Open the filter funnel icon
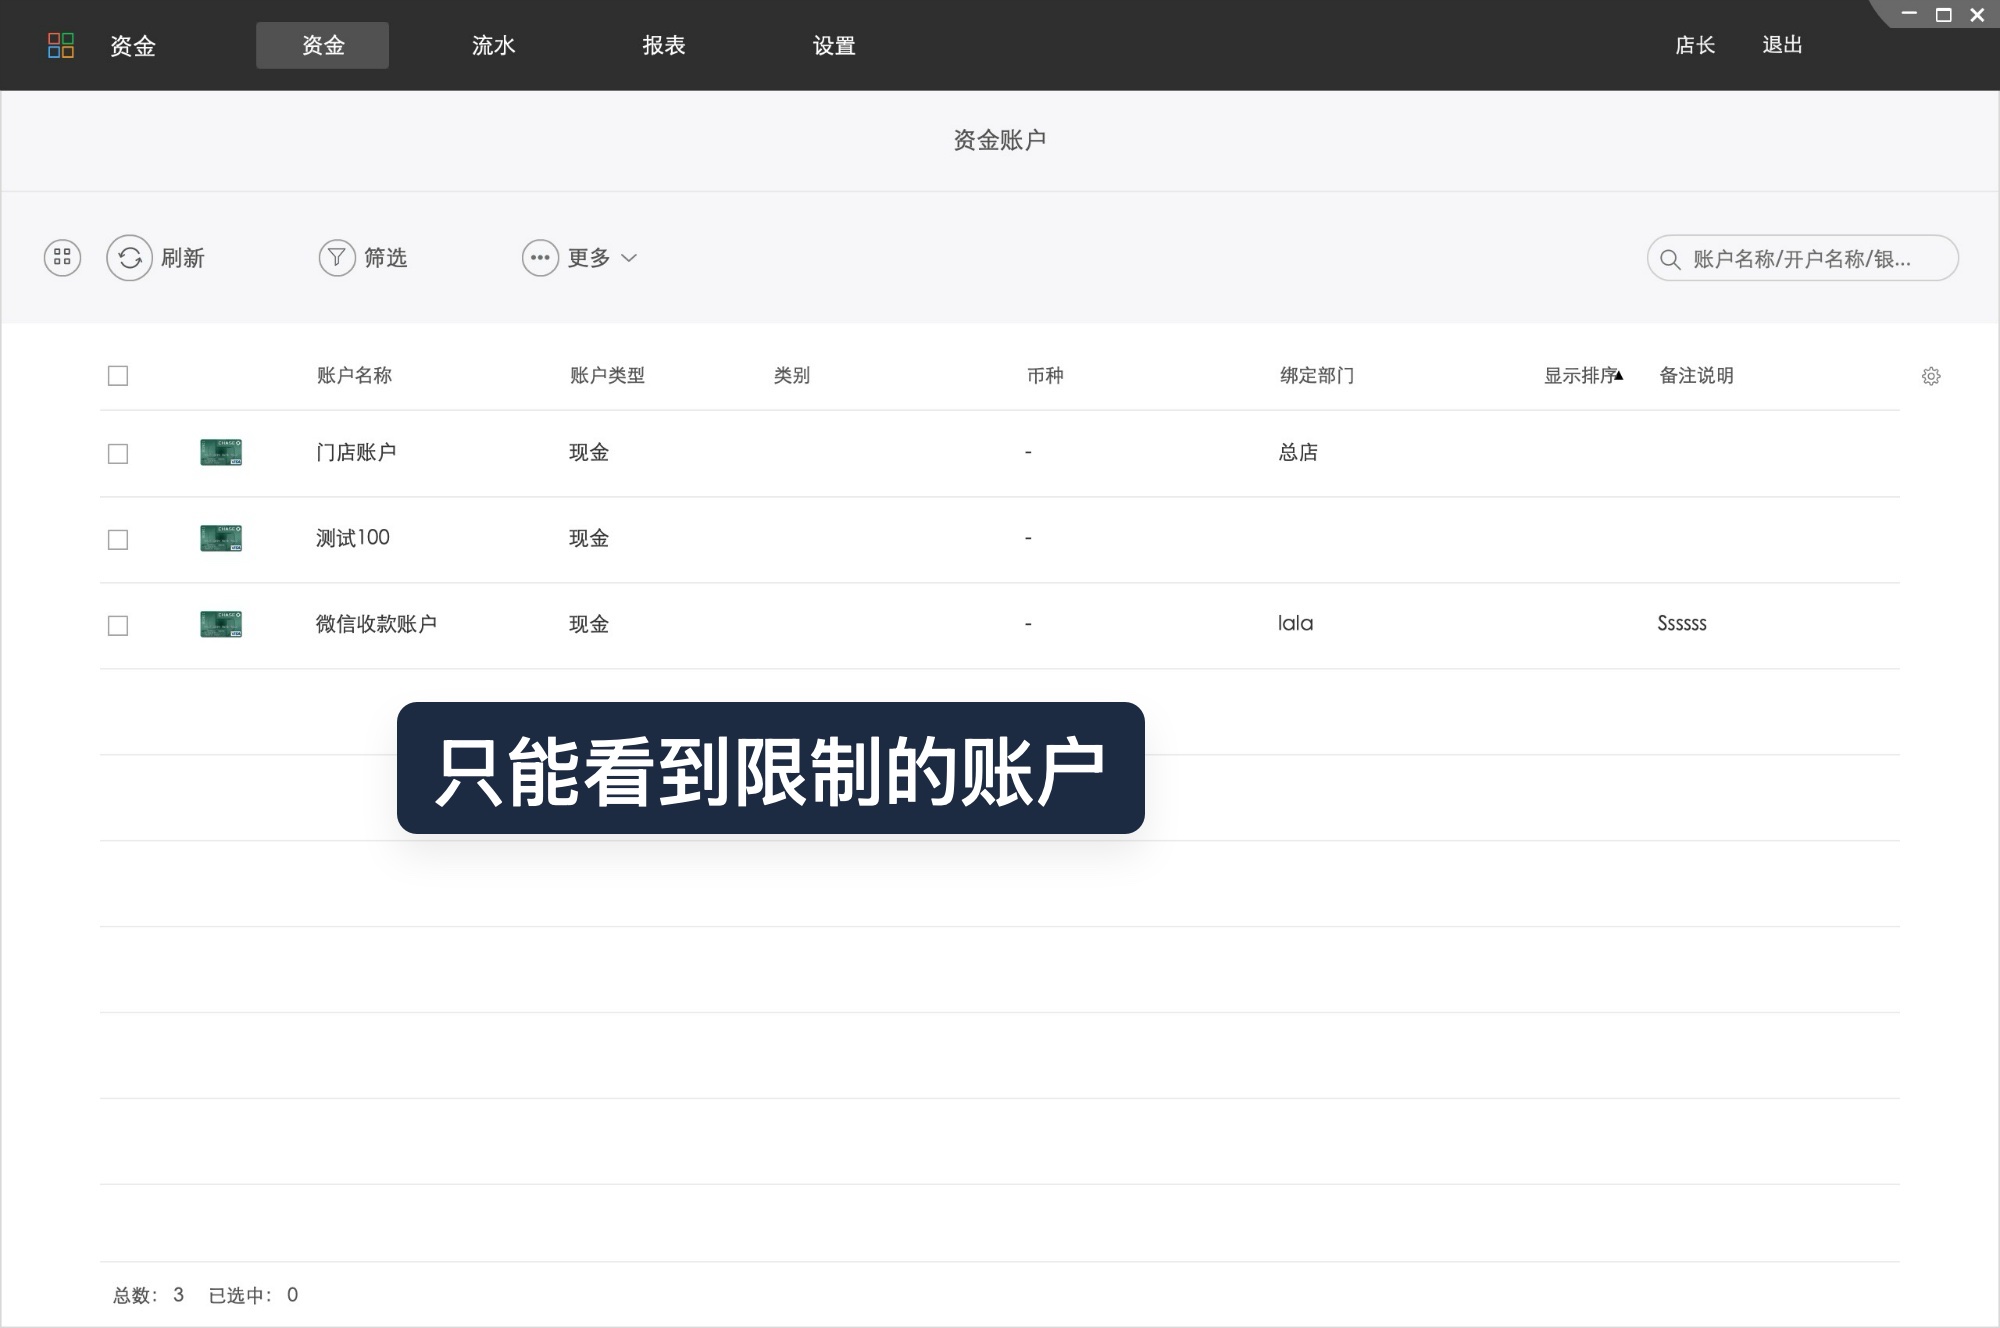 (337, 257)
